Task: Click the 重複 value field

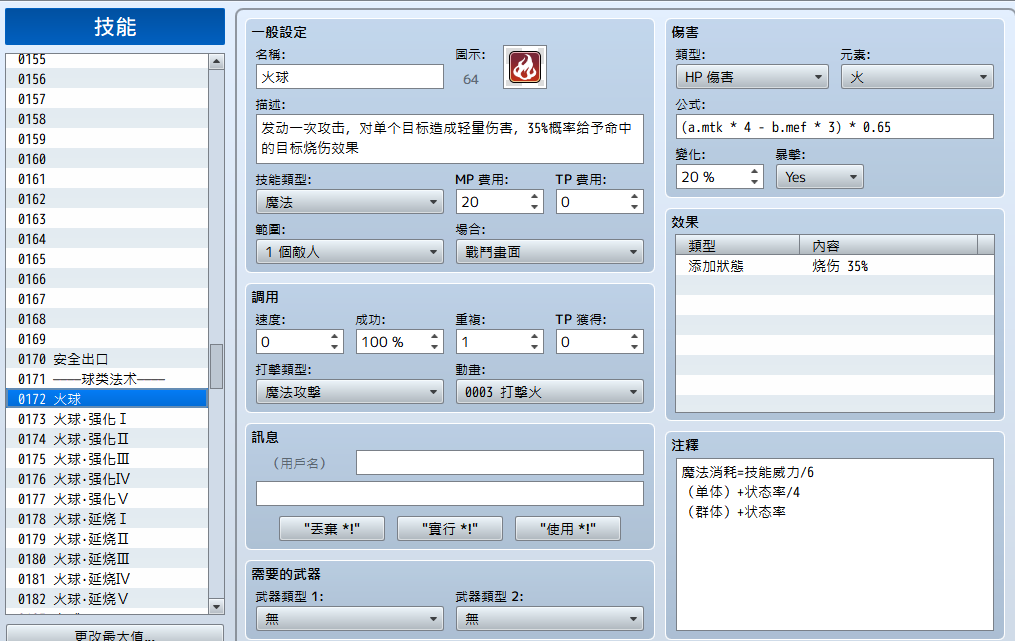Action: (x=492, y=342)
